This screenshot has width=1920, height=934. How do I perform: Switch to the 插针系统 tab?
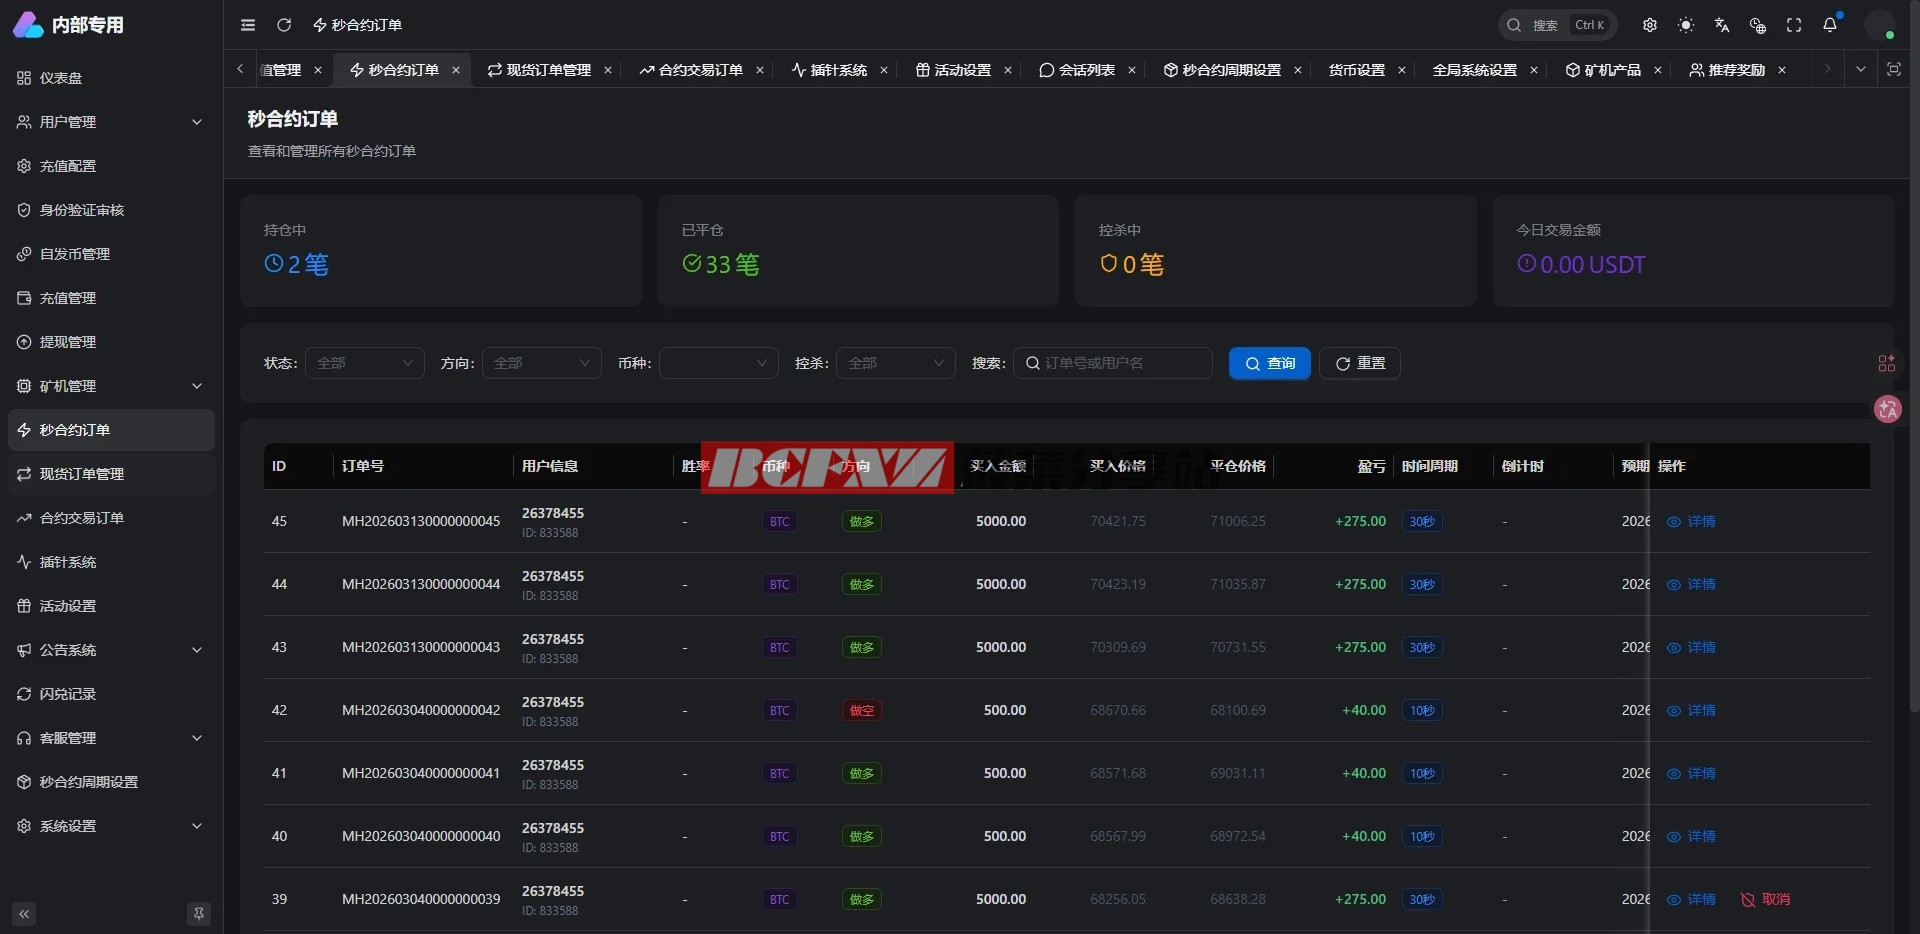click(x=830, y=70)
